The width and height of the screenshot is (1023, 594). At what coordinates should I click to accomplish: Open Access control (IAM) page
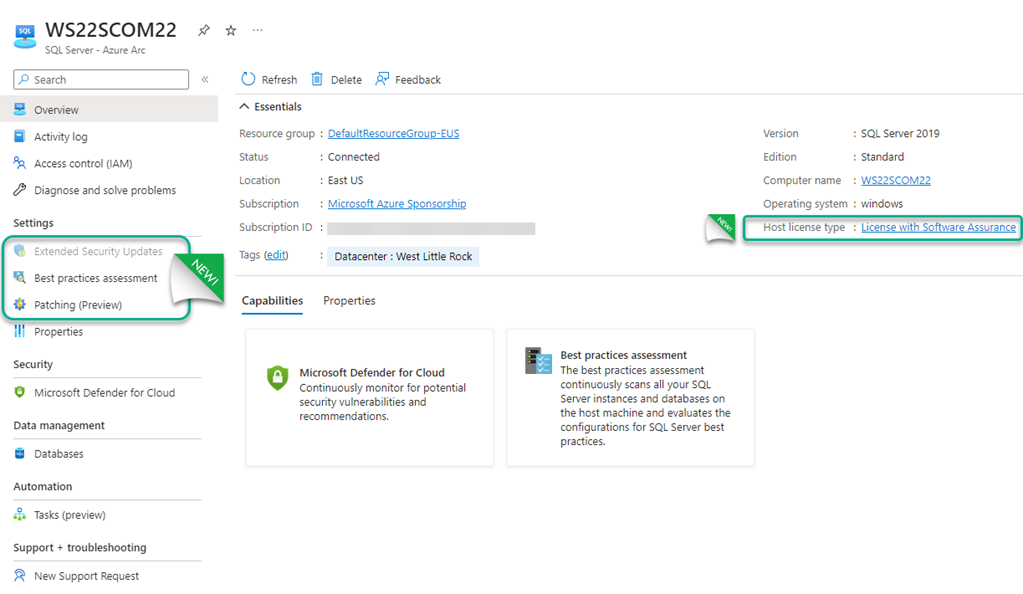82,164
